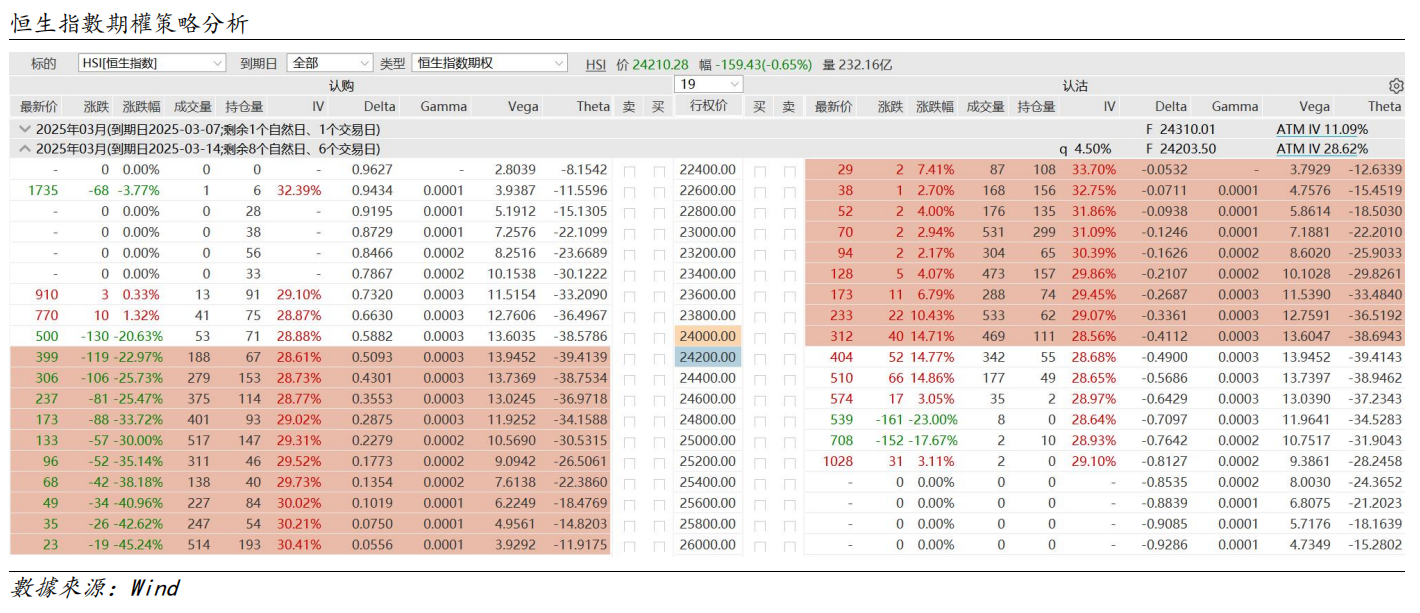The image size is (1420, 613).
Task: Click the ATM IV 11.09% link
Action: click(1322, 129)
